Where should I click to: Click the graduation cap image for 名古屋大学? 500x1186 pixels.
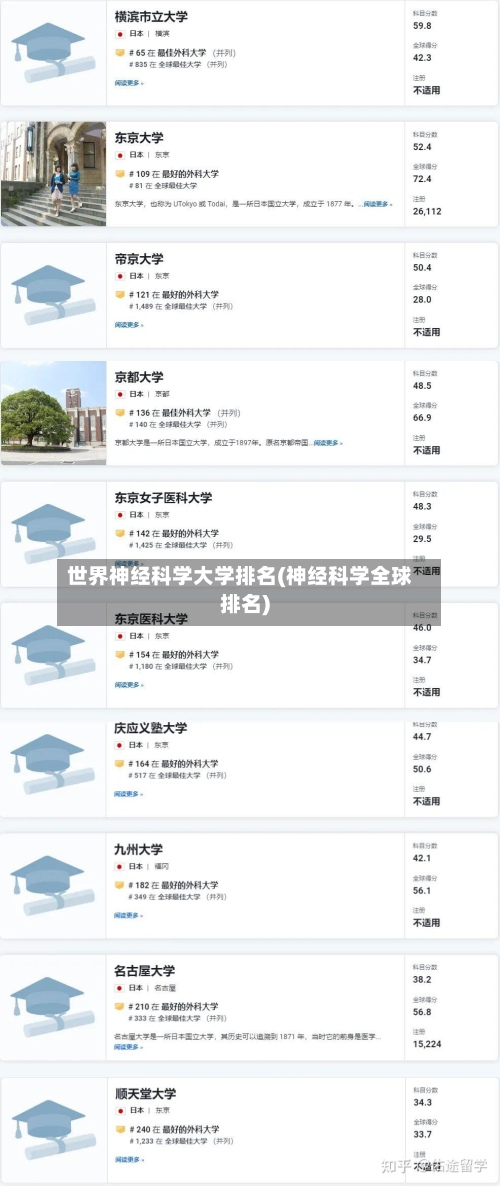click(53, 1007)
